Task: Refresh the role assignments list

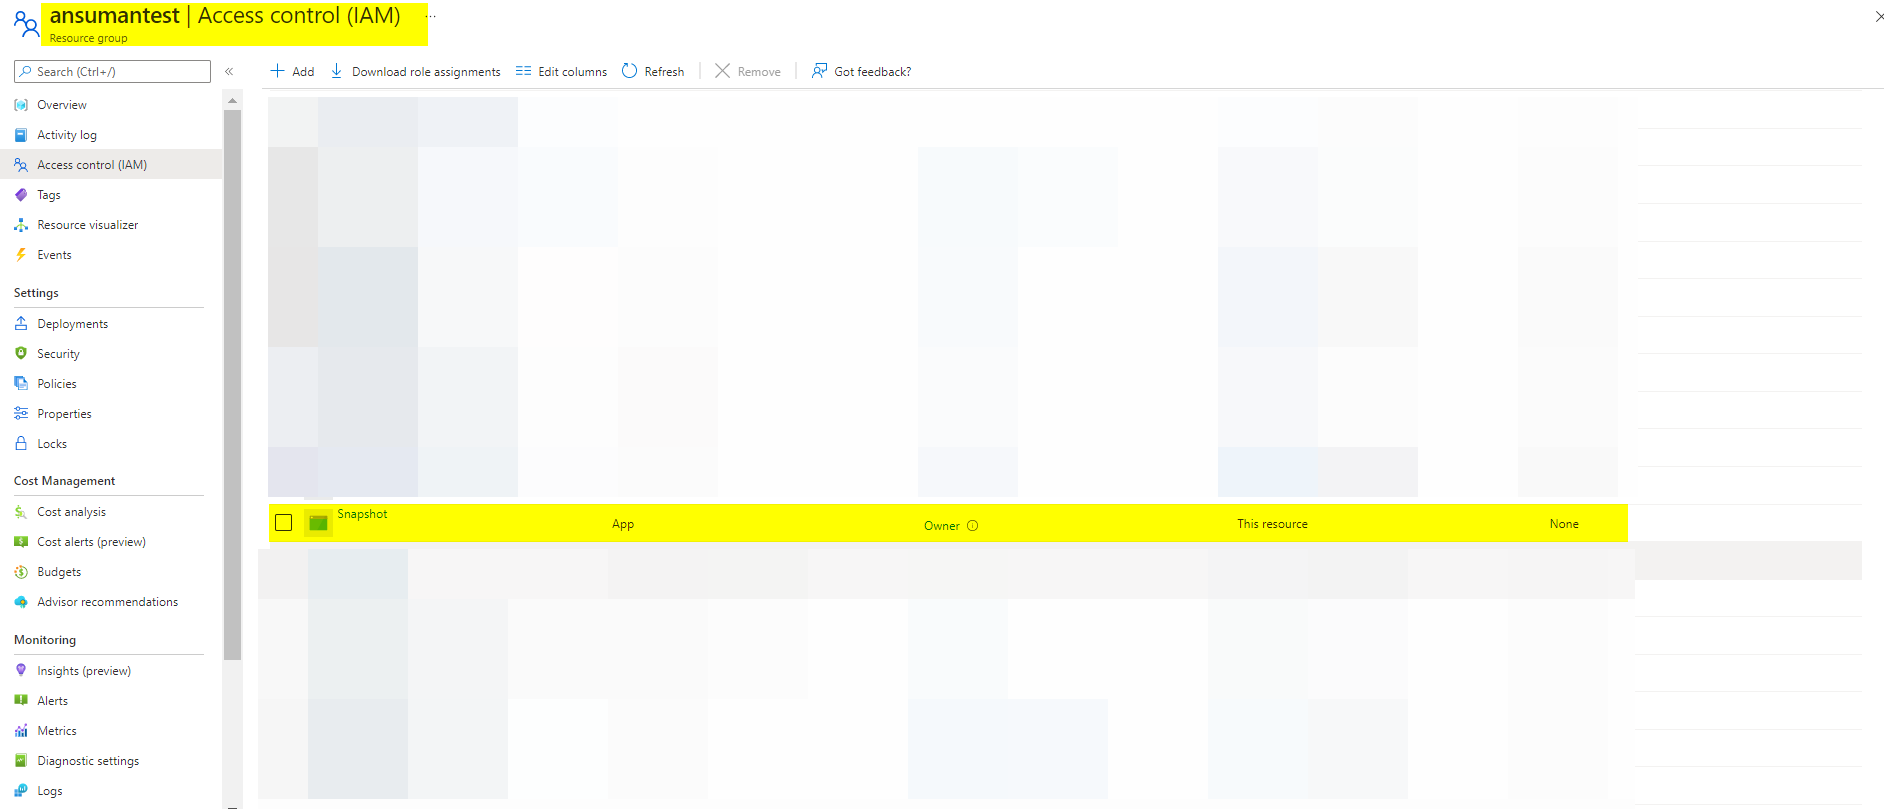Action: tap(653, 72)
